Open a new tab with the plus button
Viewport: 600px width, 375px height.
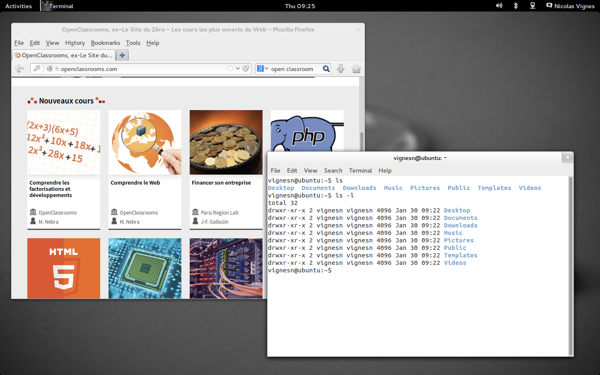point(122,55)
